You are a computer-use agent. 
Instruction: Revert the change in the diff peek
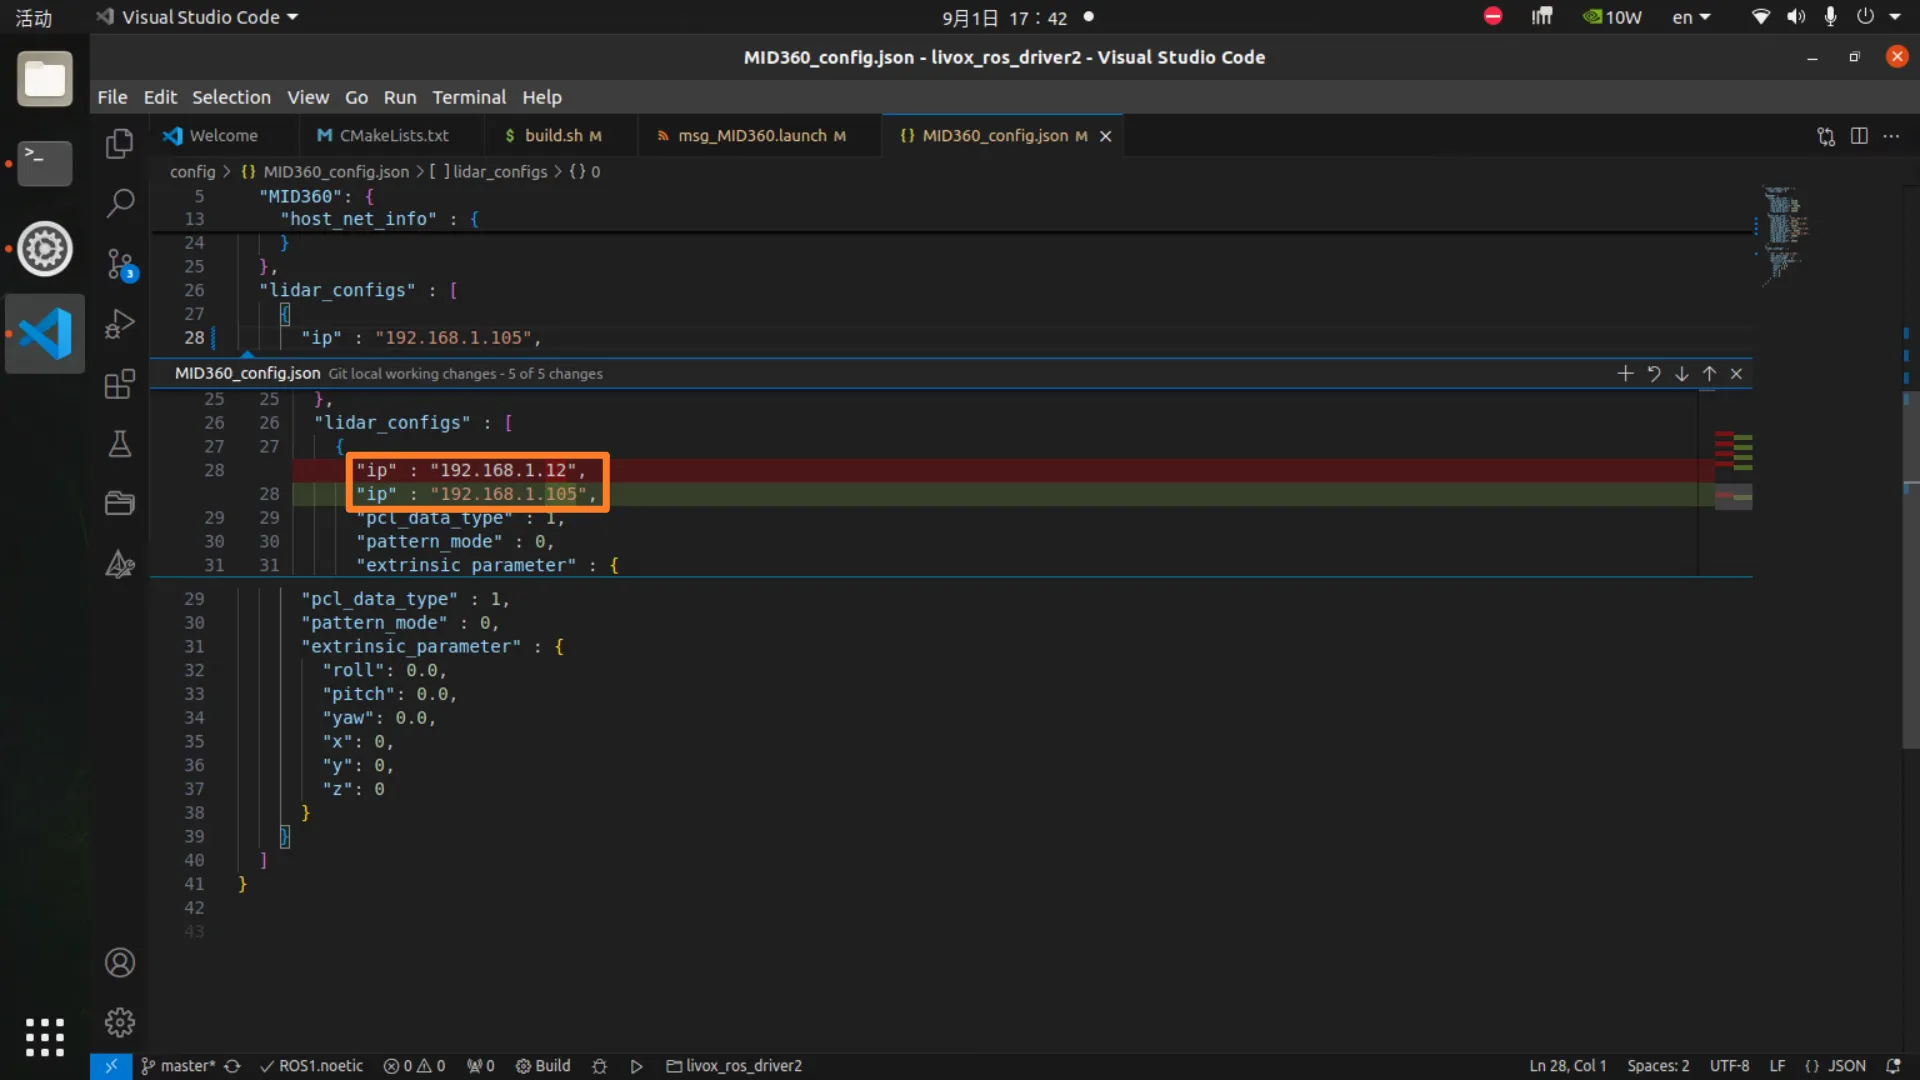[1654, 373]
